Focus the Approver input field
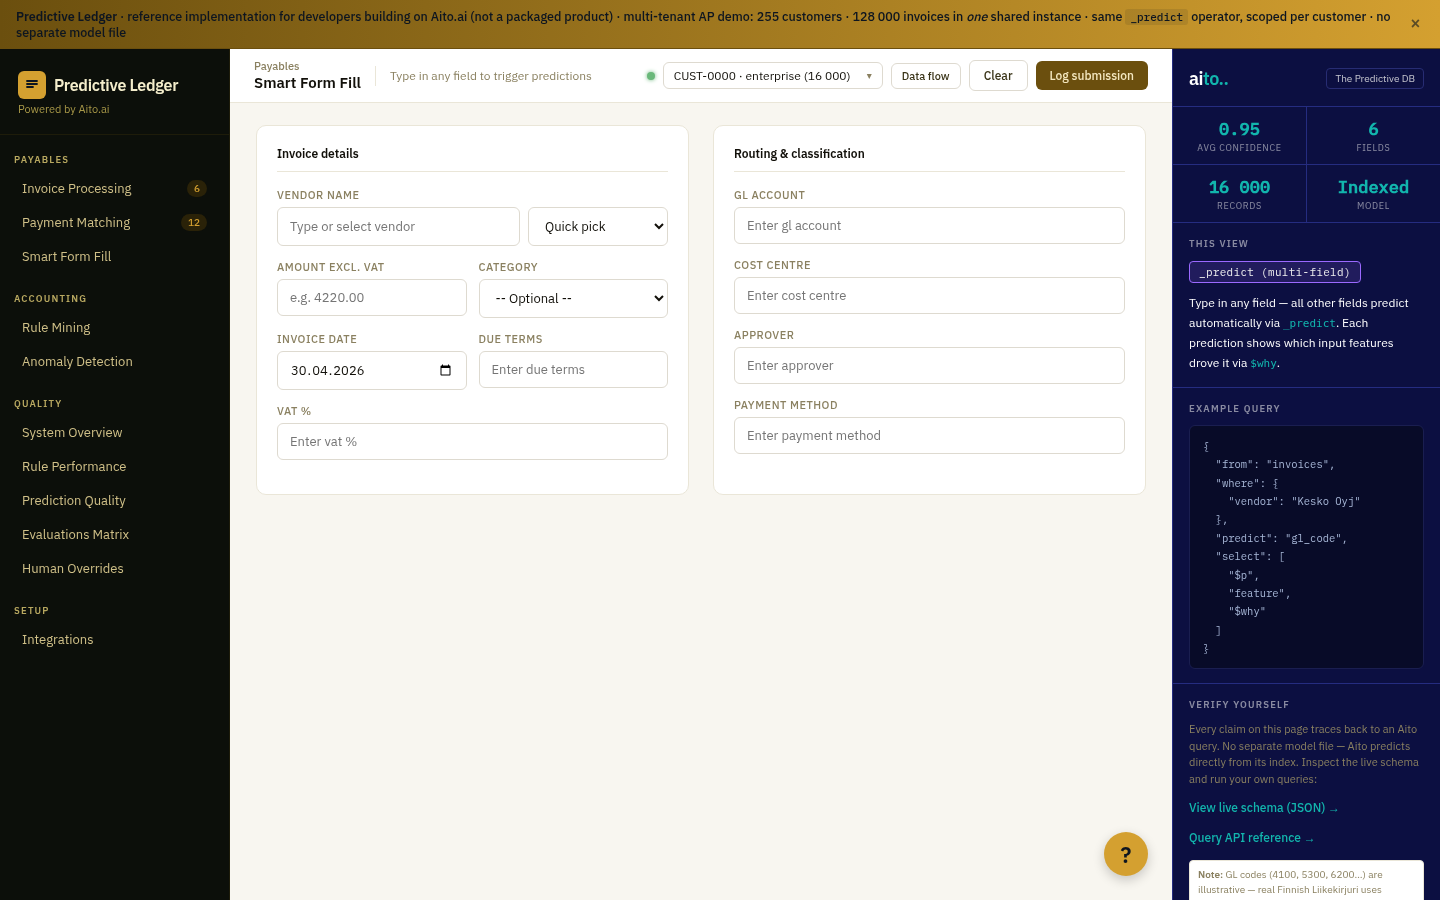This screenshot has height=900, width=1440. (929, 366)
